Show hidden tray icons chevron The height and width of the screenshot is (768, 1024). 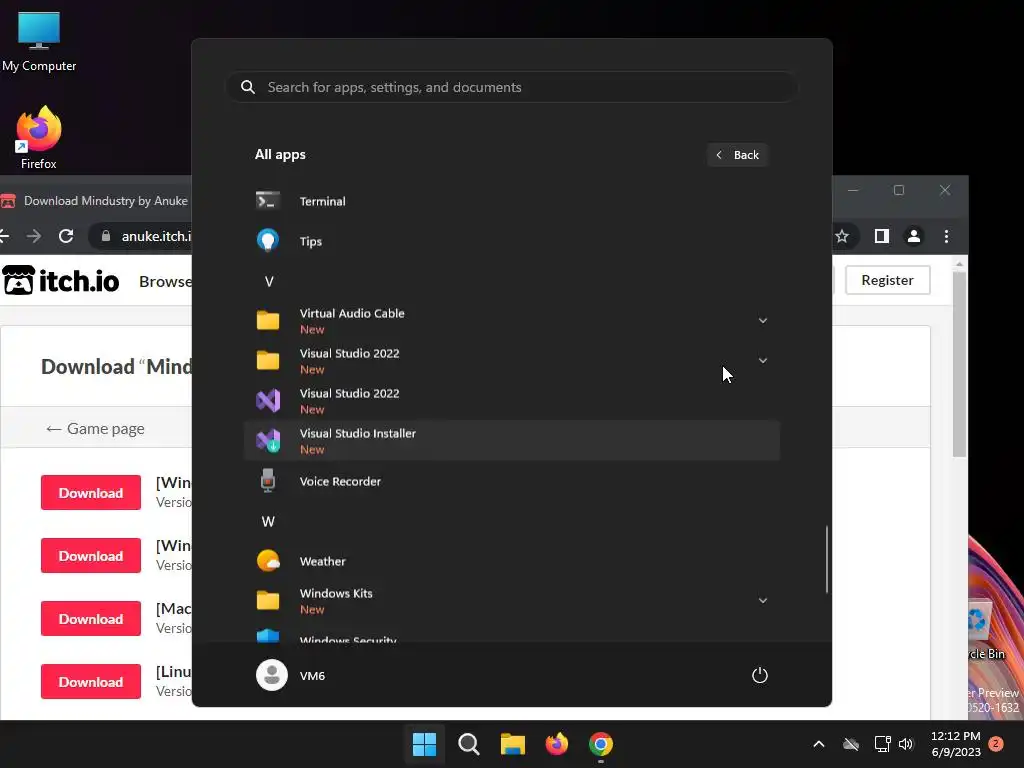[818, 744]
